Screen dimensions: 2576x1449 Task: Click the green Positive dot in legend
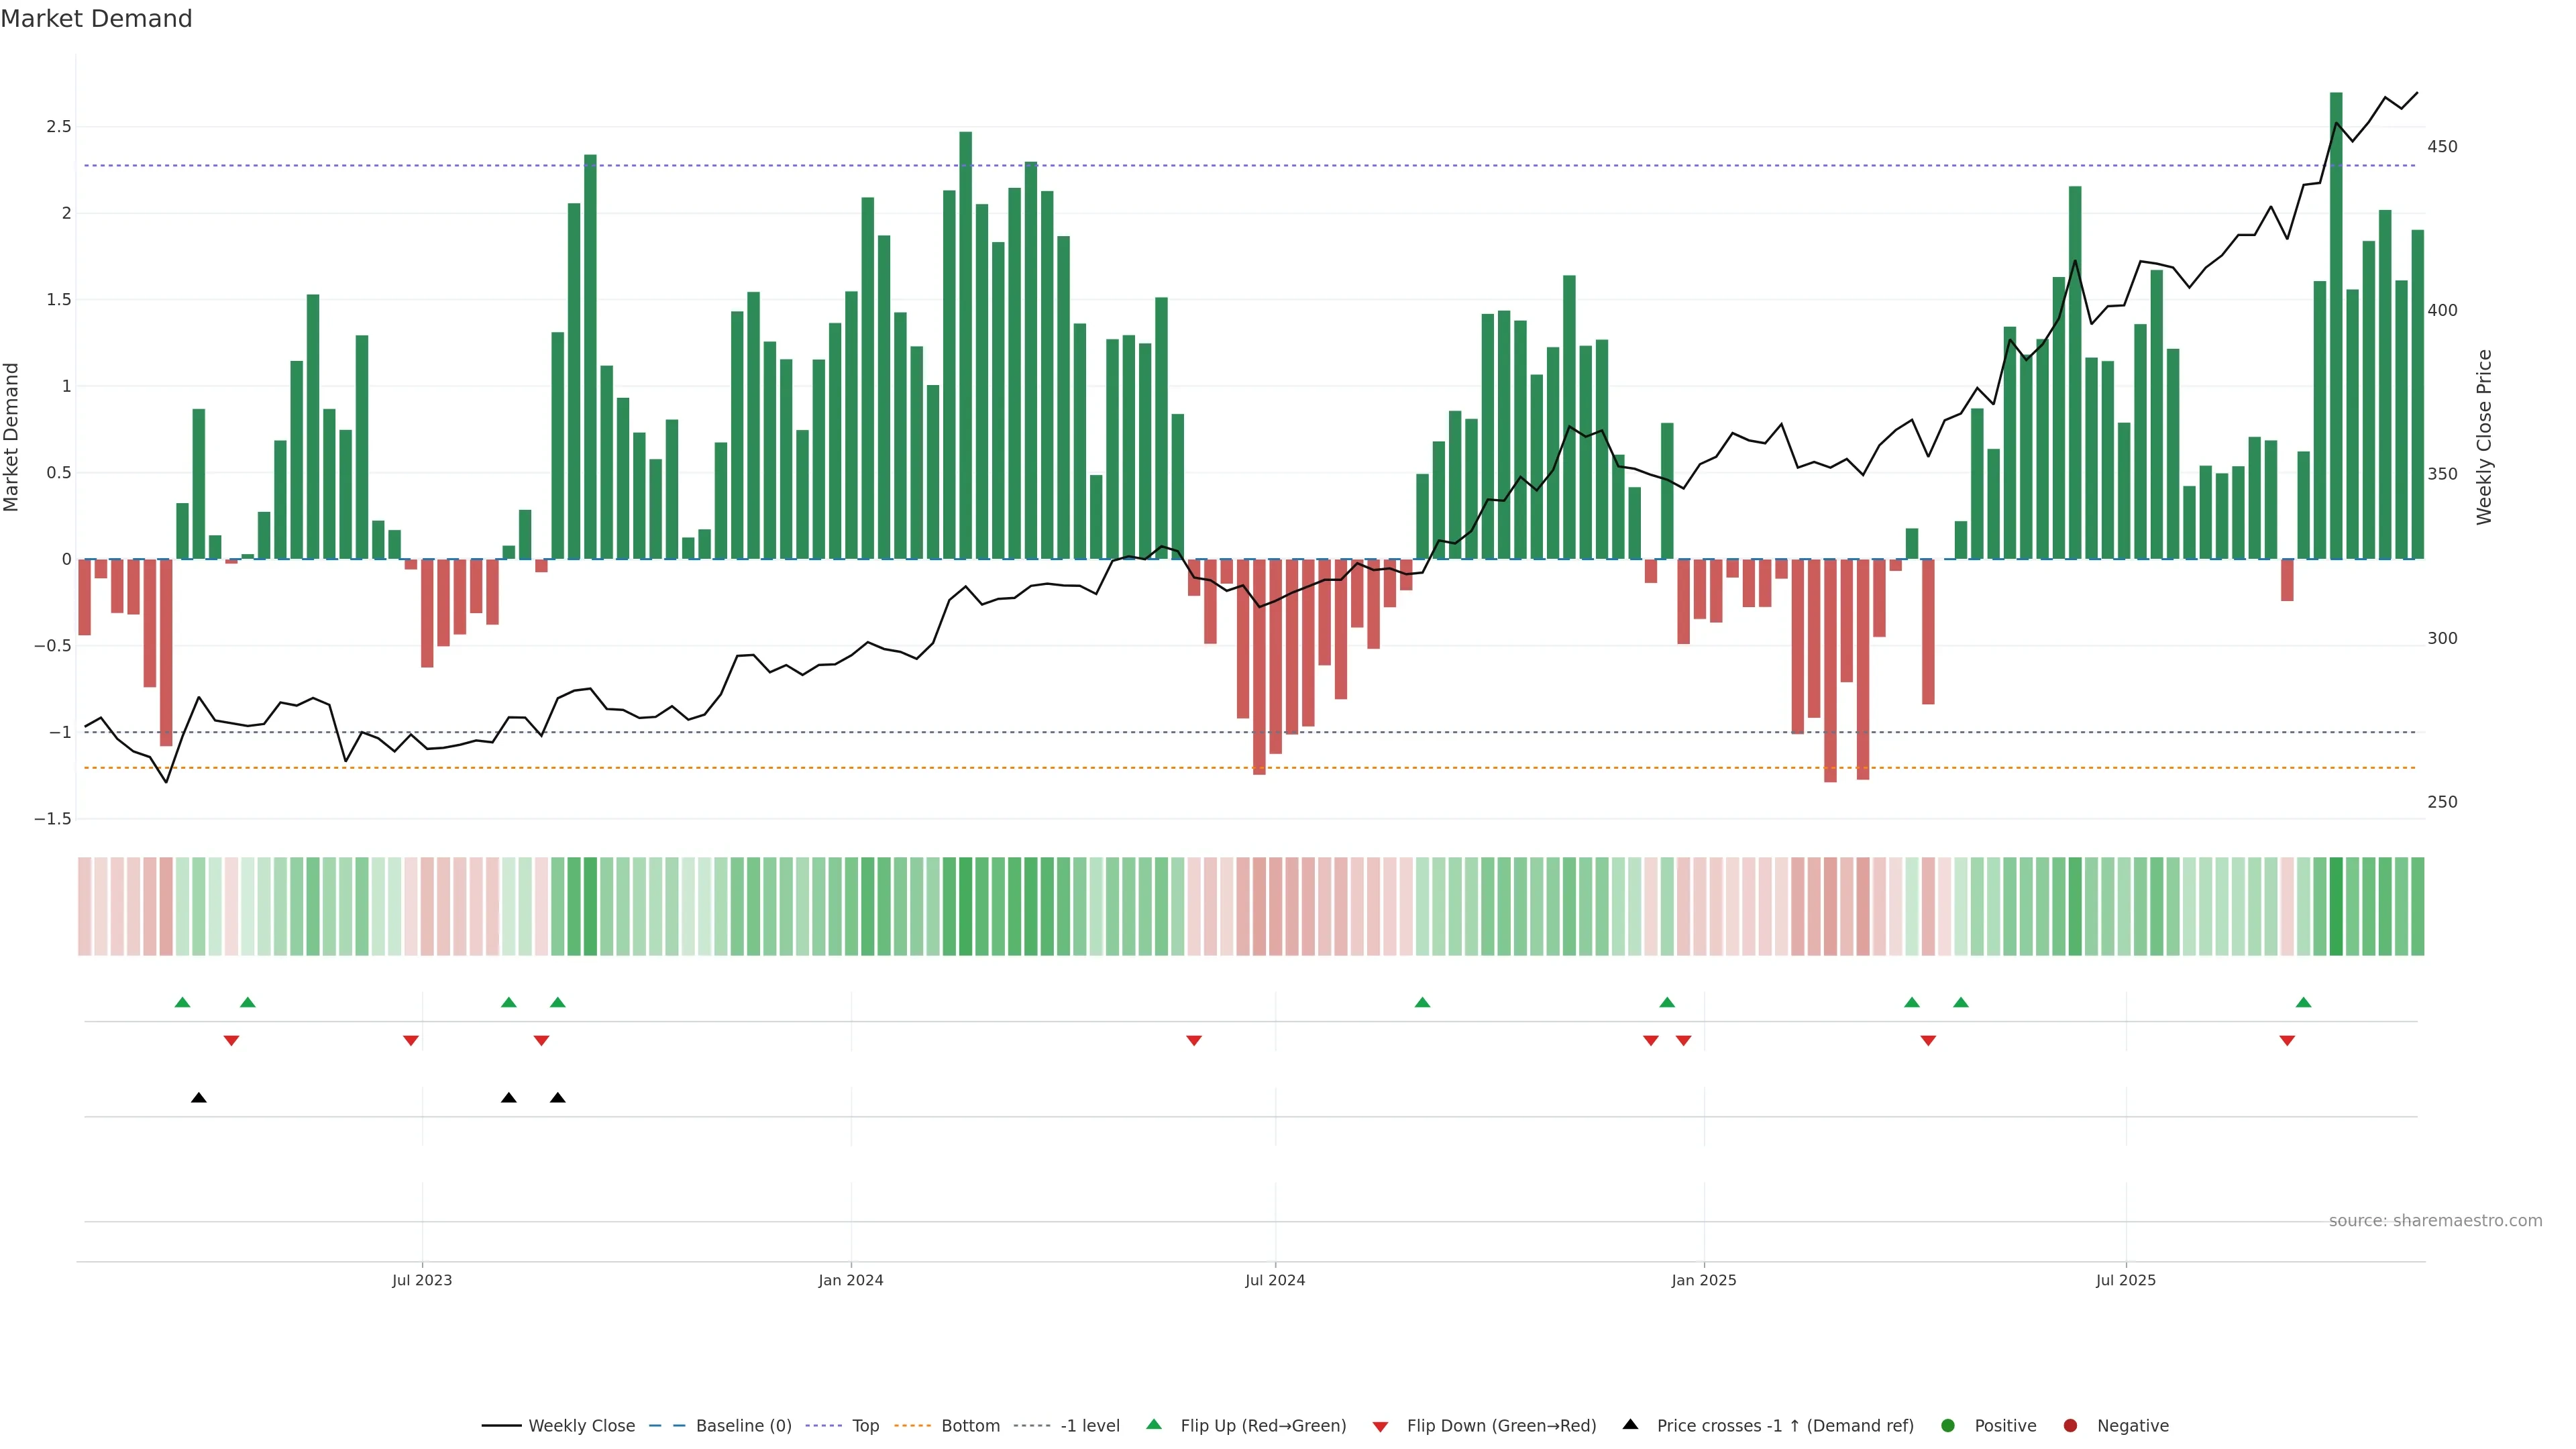pos(1947,1426)
